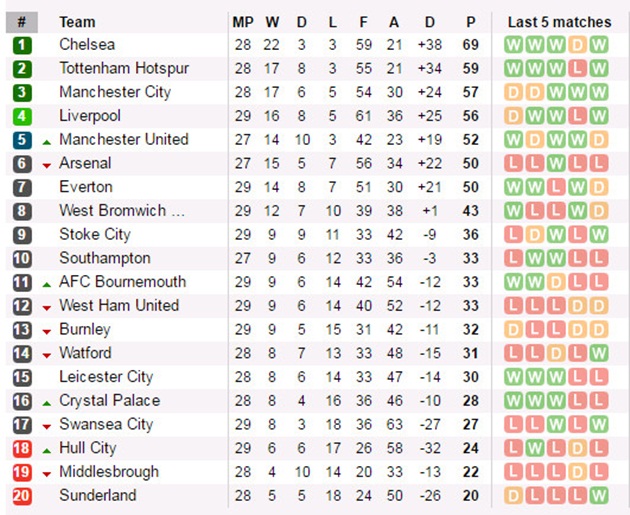Click the draw badge in Watford's row

(x=556, y=353)
